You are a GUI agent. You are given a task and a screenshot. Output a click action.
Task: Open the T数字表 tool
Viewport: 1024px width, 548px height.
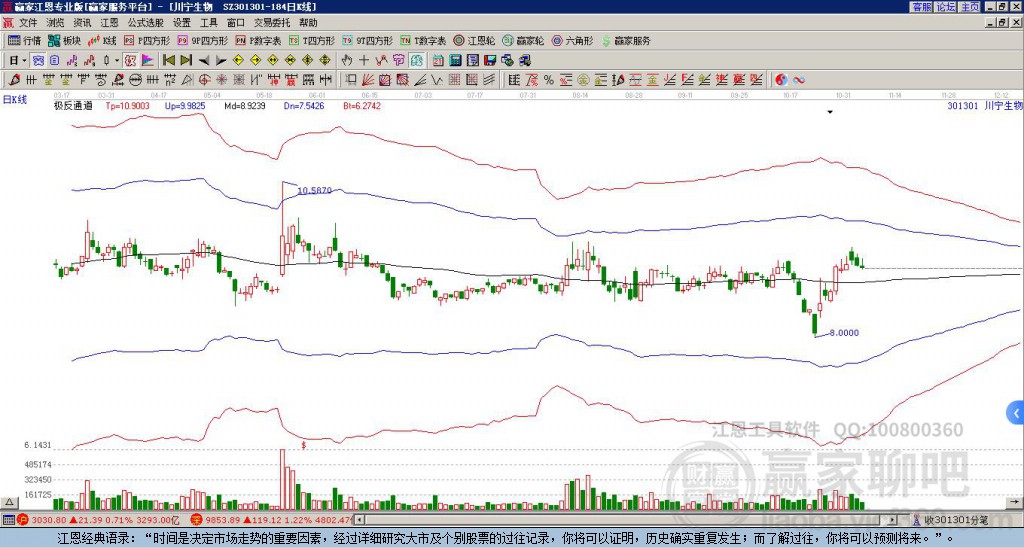423,40
